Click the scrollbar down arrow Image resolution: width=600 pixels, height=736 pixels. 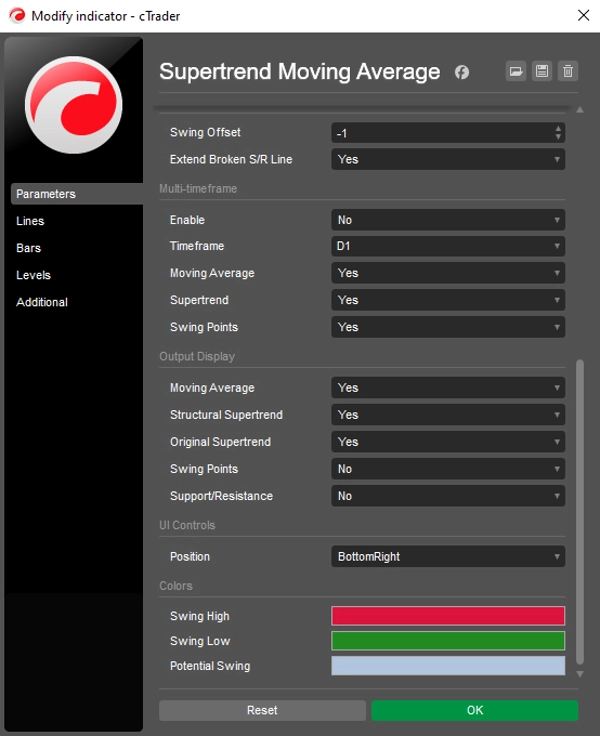580,674
